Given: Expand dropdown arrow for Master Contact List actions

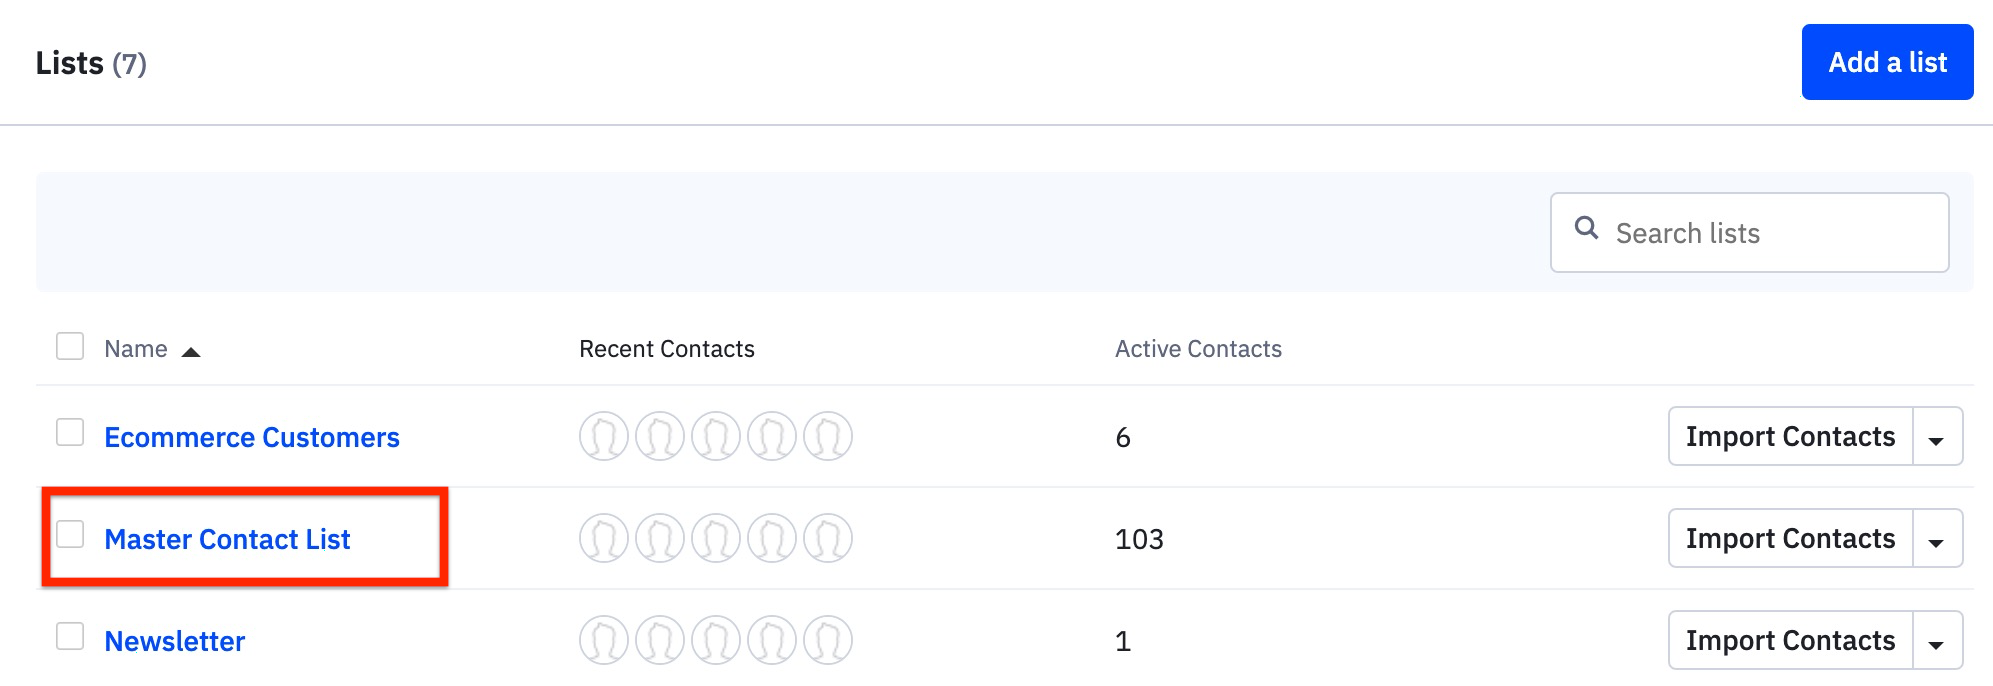Looking at the screenshot, I should (x=1937, y=540).
